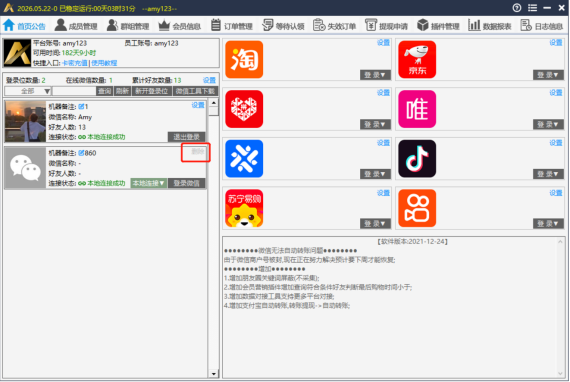Click the 删除 link on machine 860
Image resolution: width=570 pixels, height=382 pixels.
[198, 152]
